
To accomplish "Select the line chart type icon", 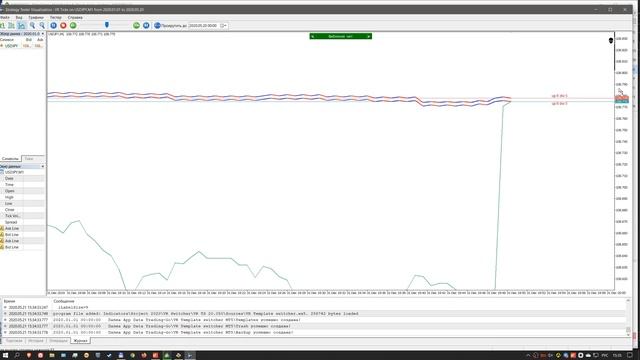I will pos(21,26).
